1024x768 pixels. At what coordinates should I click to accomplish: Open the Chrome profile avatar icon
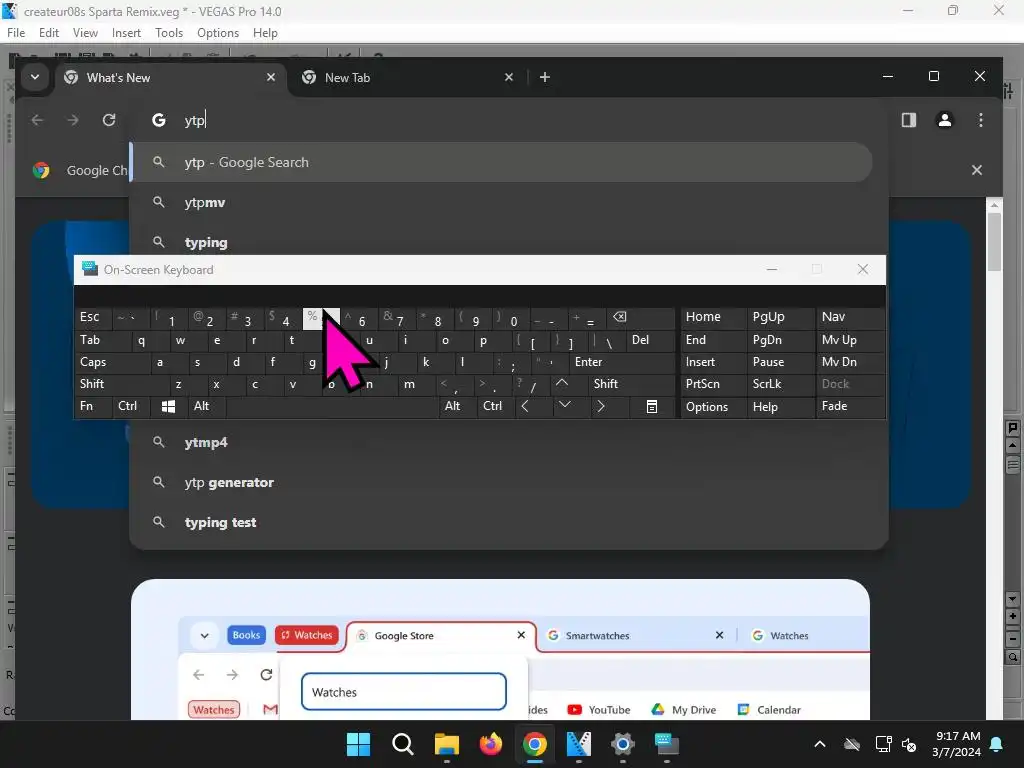[945, 120]
